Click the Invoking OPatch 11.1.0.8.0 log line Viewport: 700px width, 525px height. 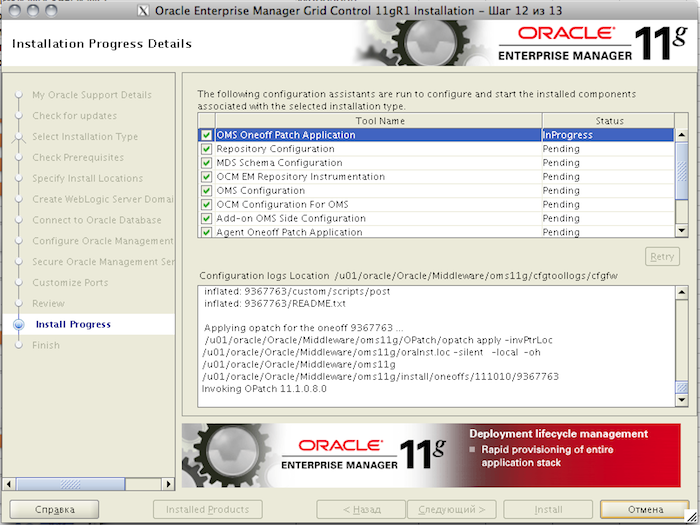(264, 389)
